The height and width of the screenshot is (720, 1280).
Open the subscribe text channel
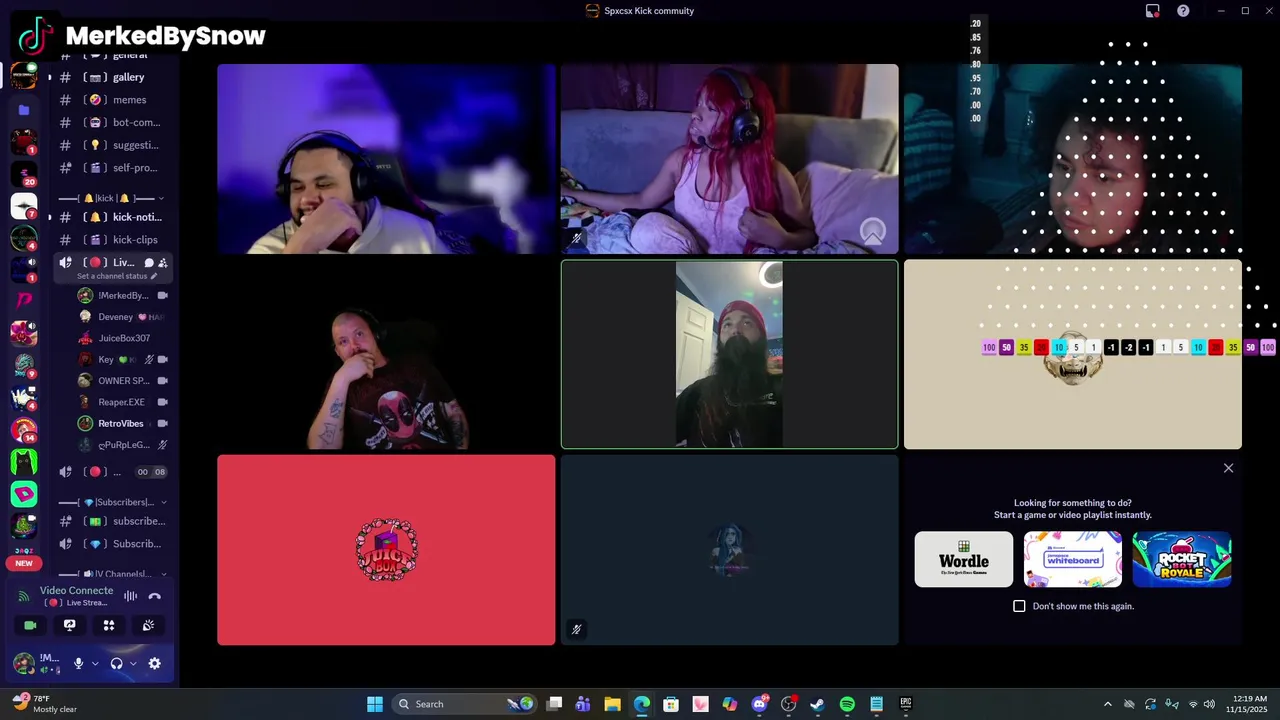click(x=112, y=521)
